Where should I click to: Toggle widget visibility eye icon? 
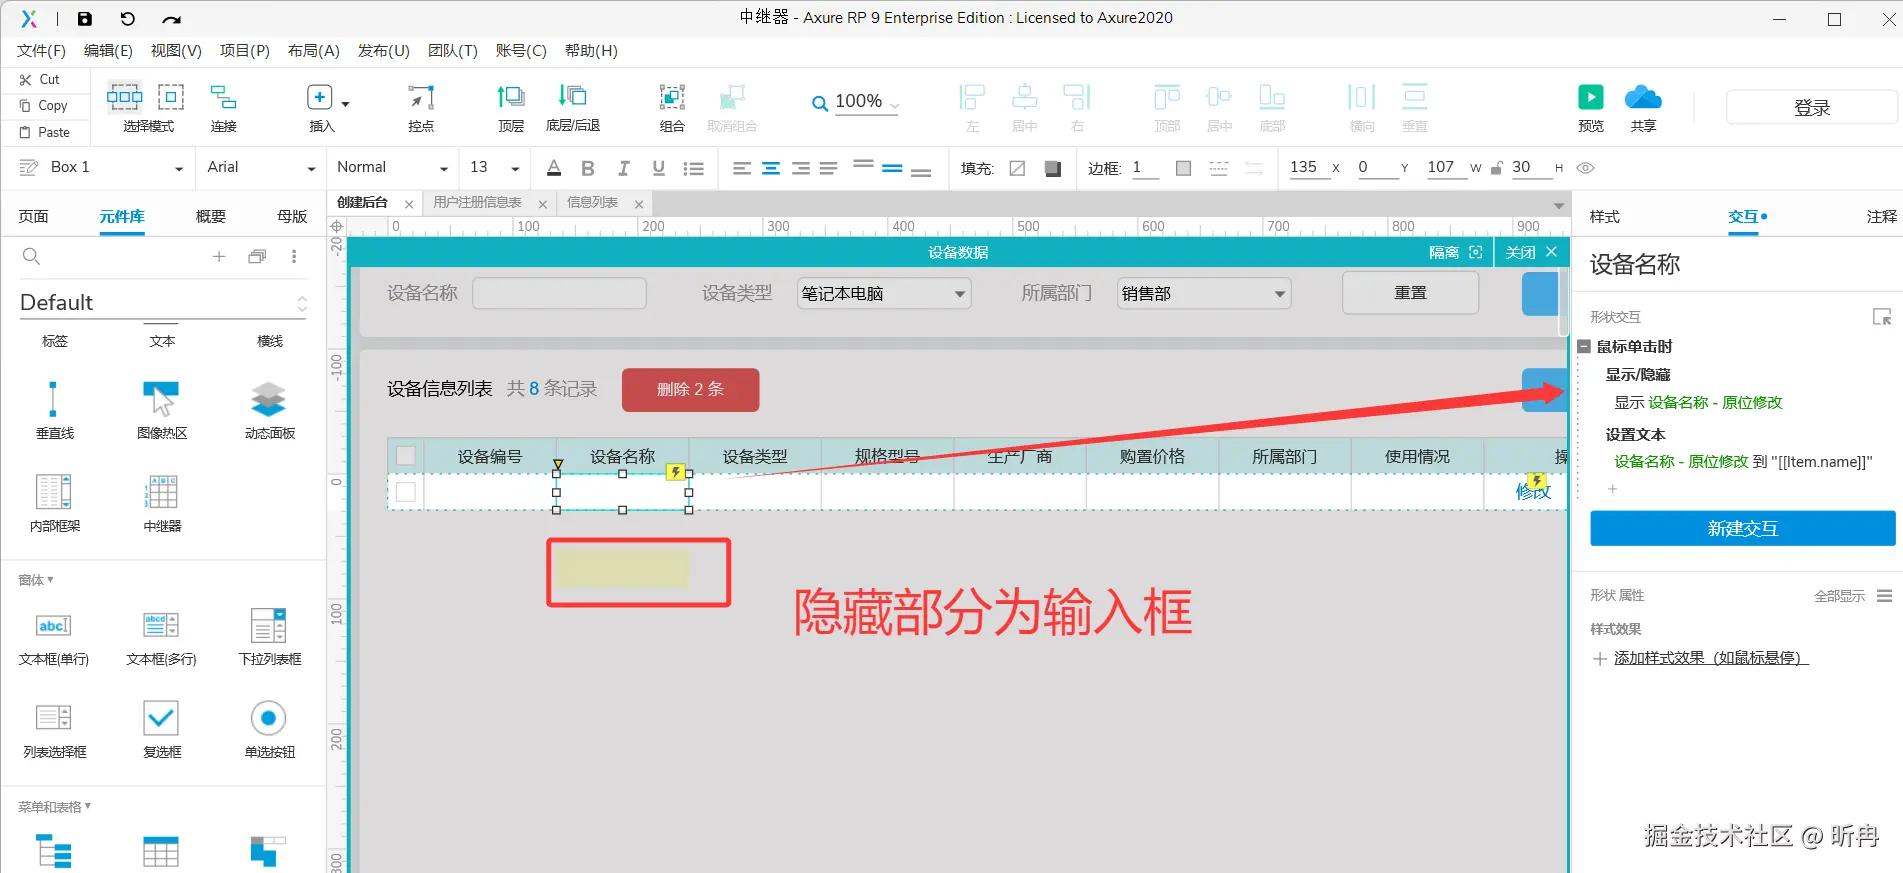[x=1585, y=168]
